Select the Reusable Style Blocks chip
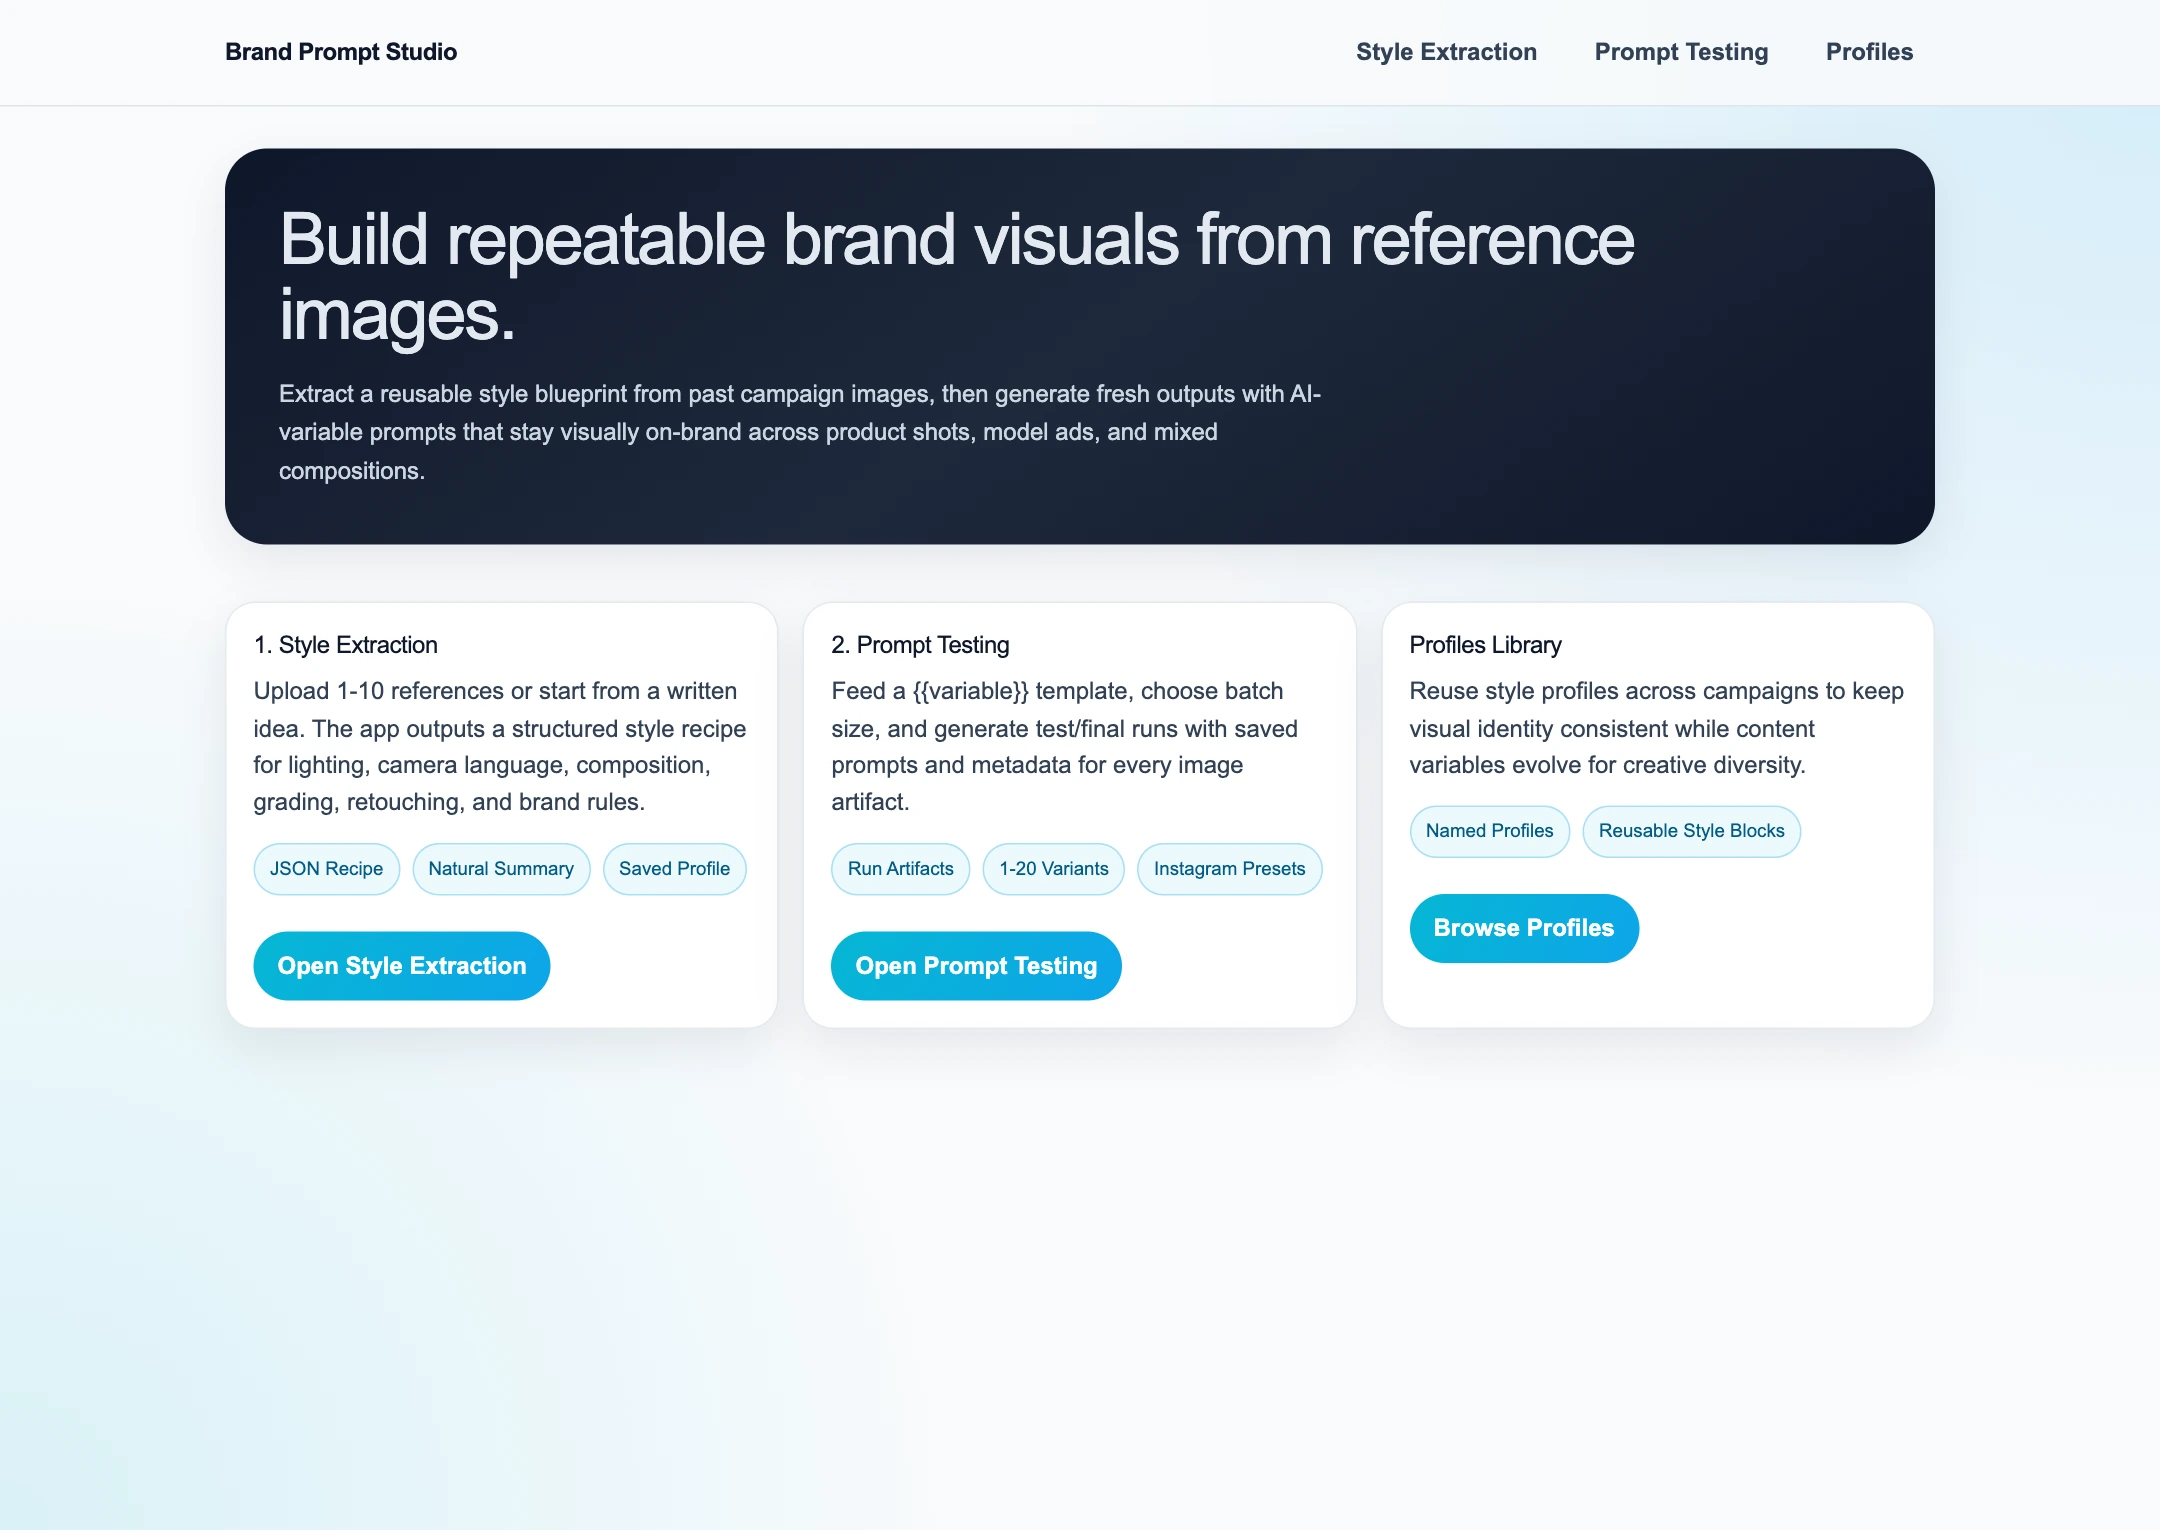The height and width of the screenshot is (1530, 2160). click(1692, 831)
